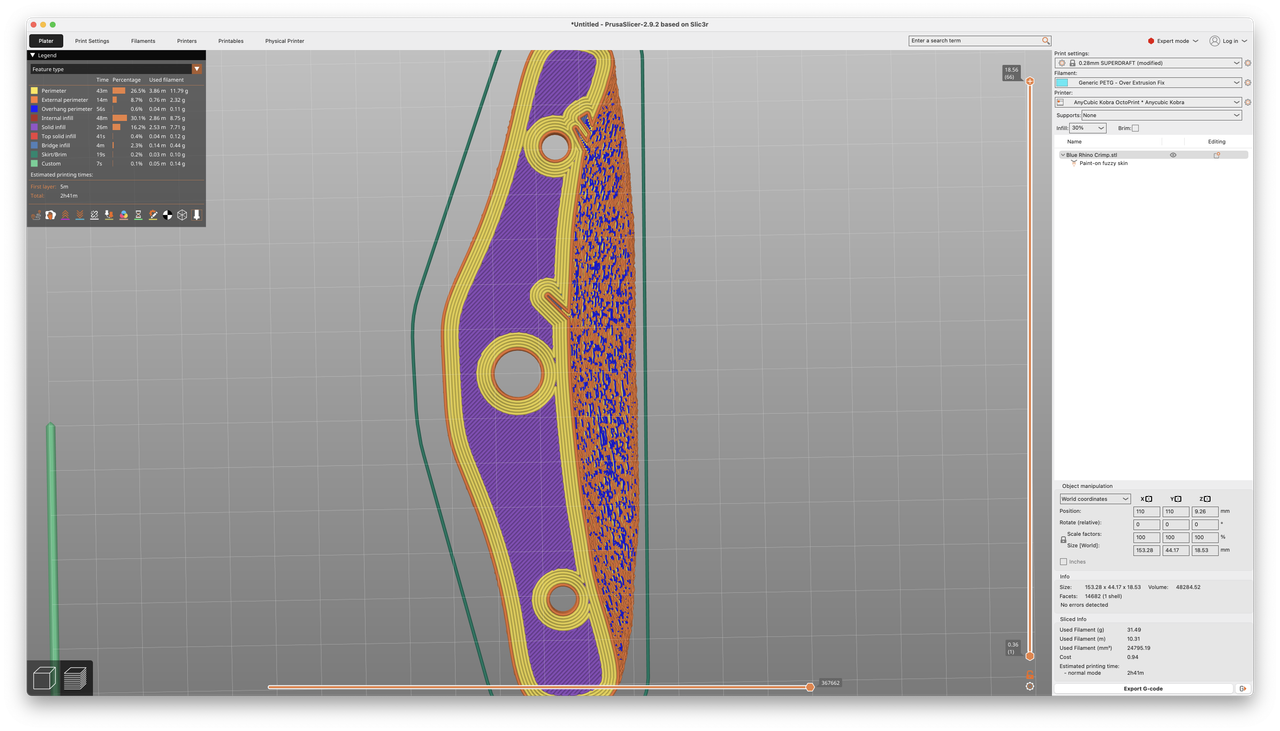This screenshot has height=731, width=1280.
Task: Switch to the Print Settings tab
Action: click(x=92, y=41)
